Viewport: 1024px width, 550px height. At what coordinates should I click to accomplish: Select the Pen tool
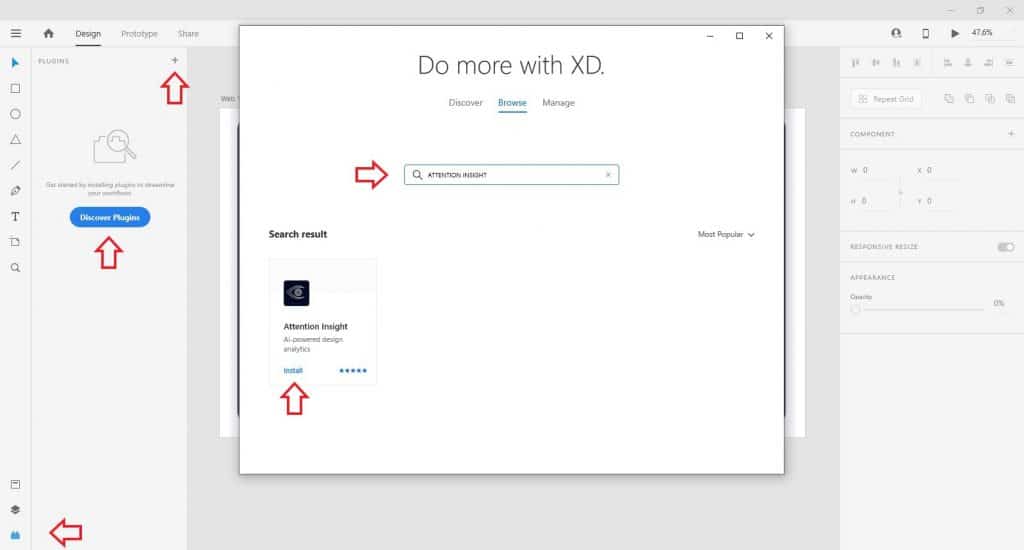(15, 191)
